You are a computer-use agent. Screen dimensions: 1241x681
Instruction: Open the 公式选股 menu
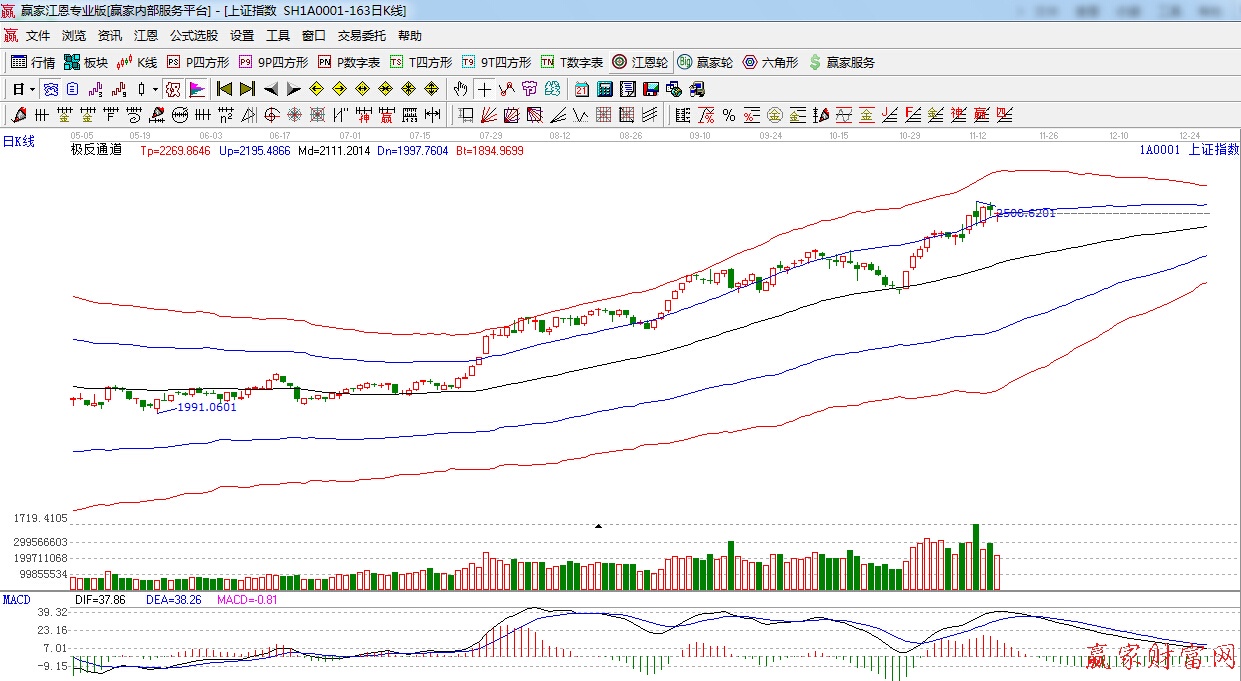(x=193, y=35)
